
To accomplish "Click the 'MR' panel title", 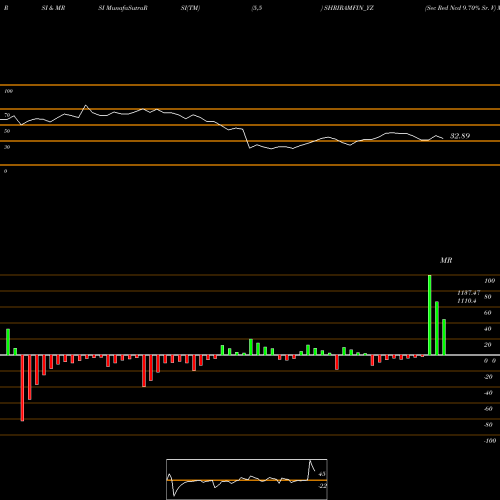I will [446, 260].
